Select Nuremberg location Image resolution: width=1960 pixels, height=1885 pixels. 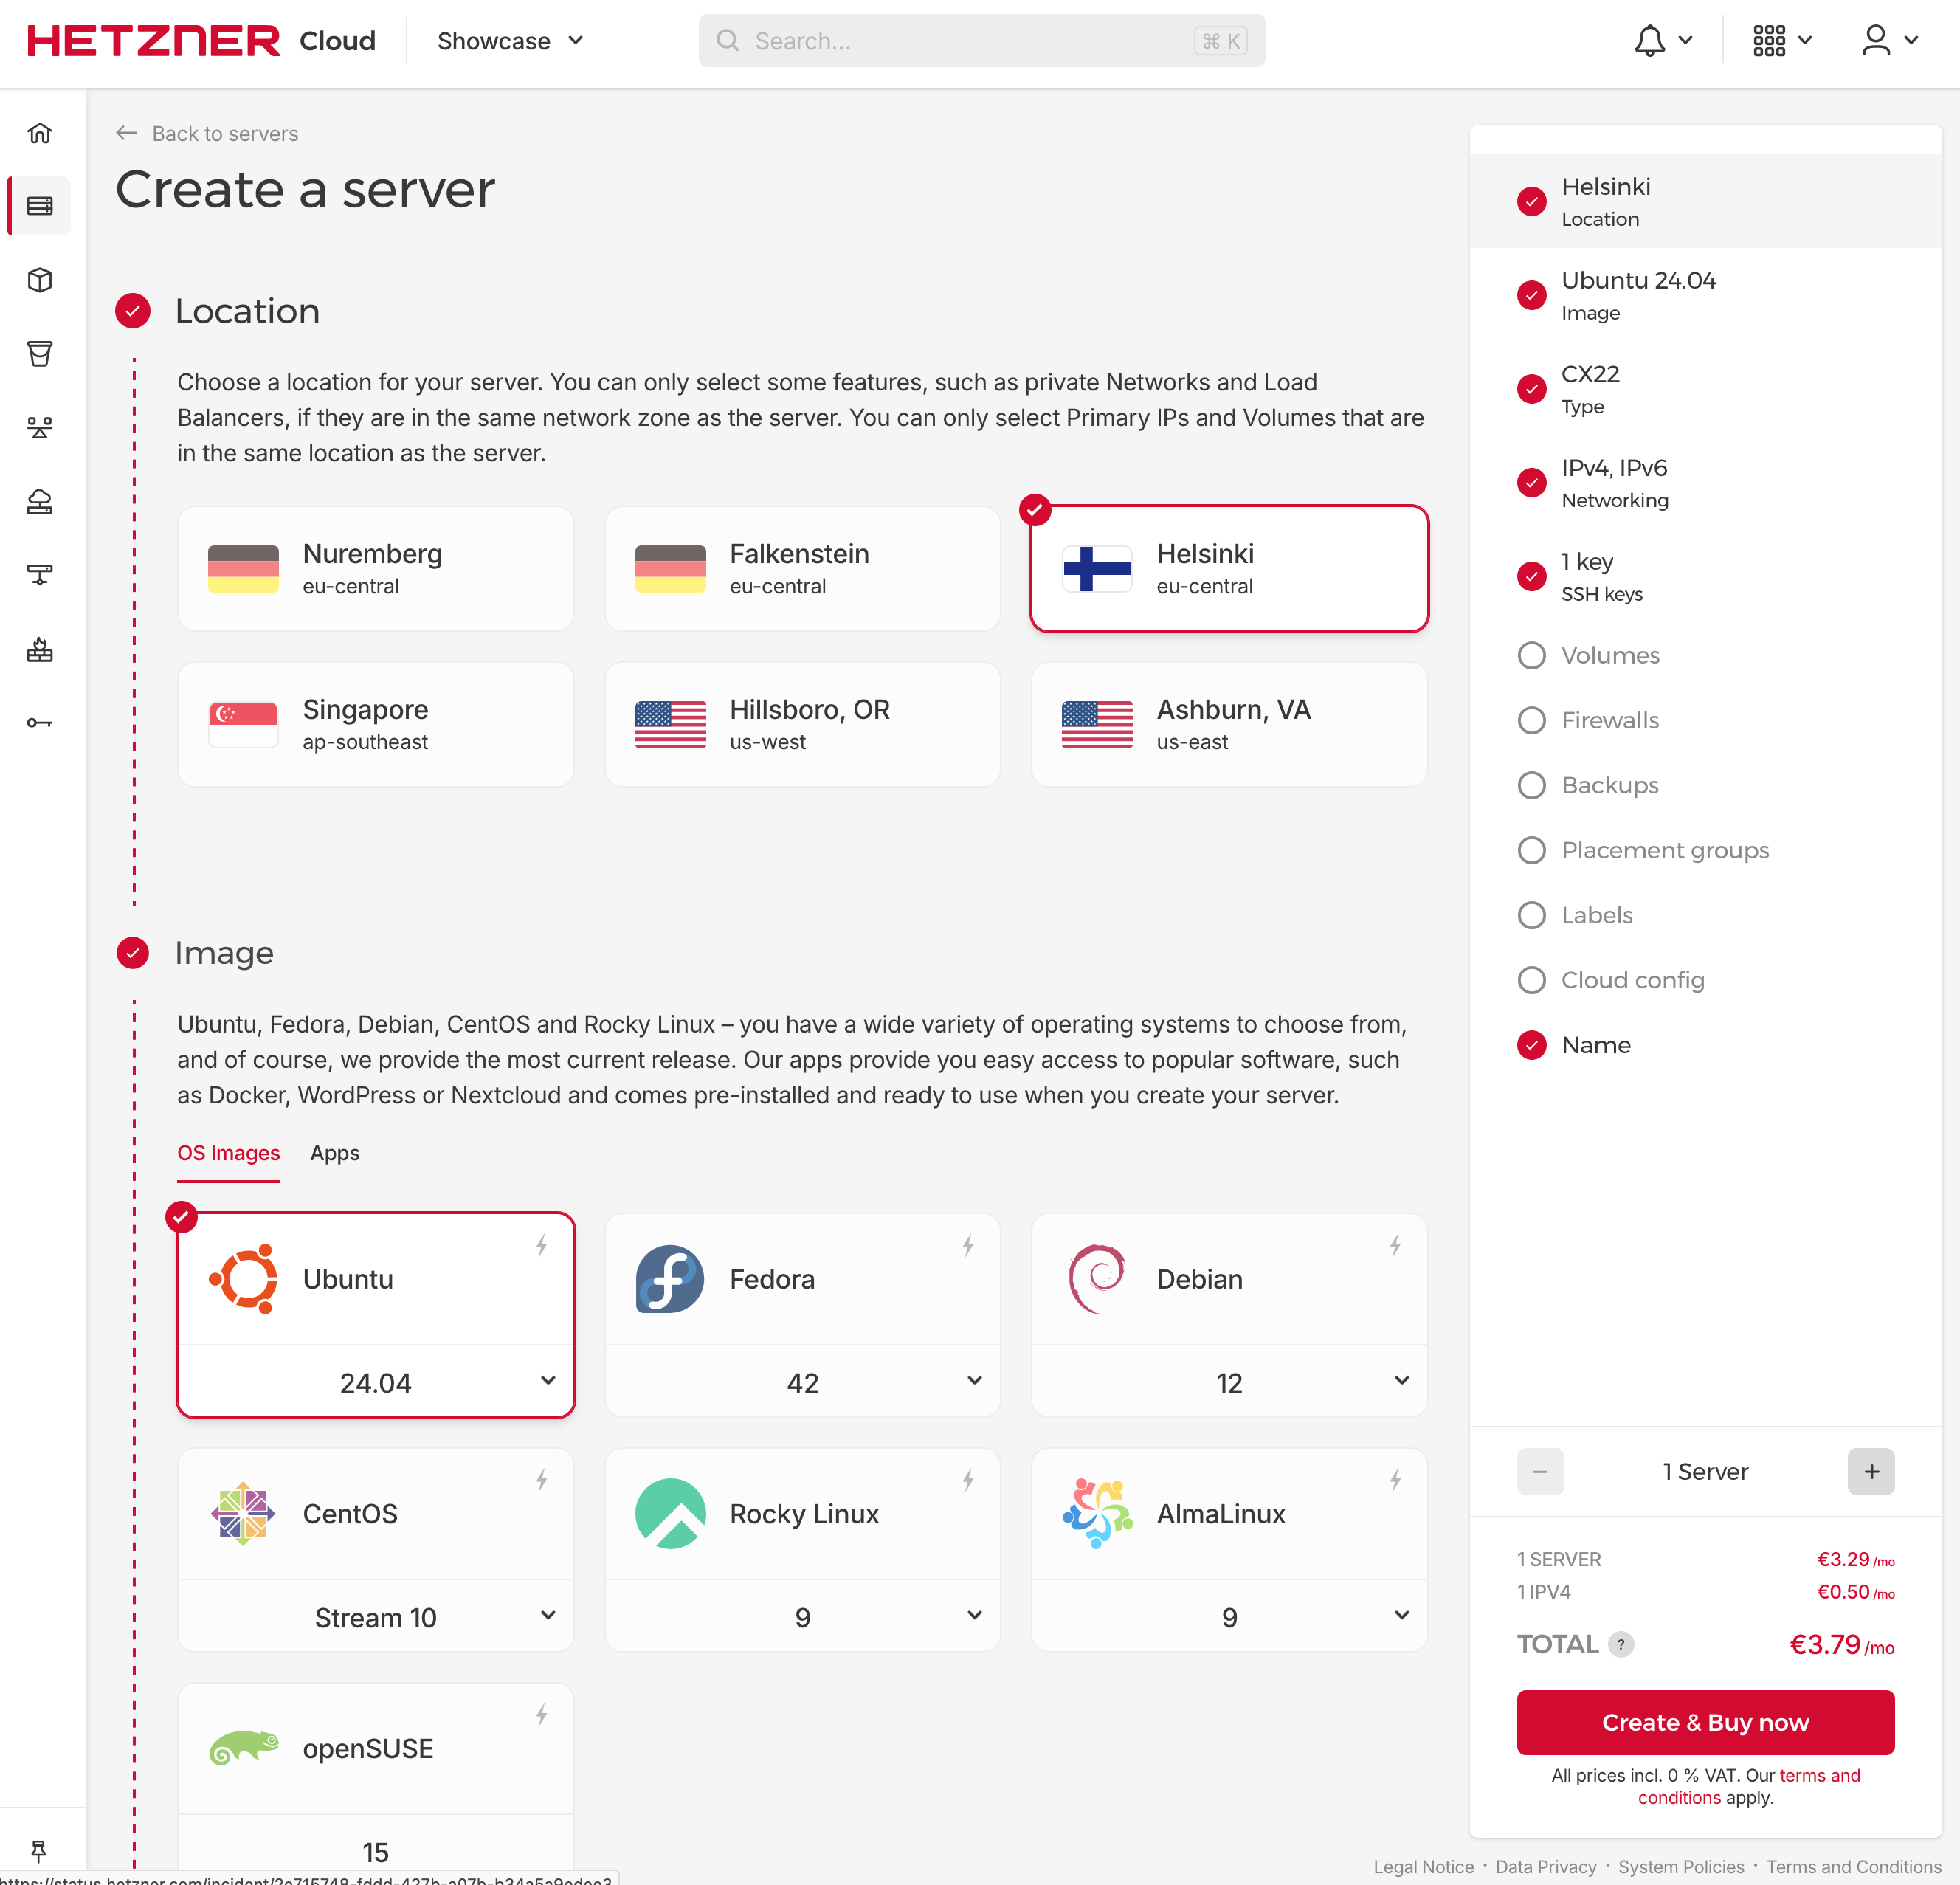point(376,569)
